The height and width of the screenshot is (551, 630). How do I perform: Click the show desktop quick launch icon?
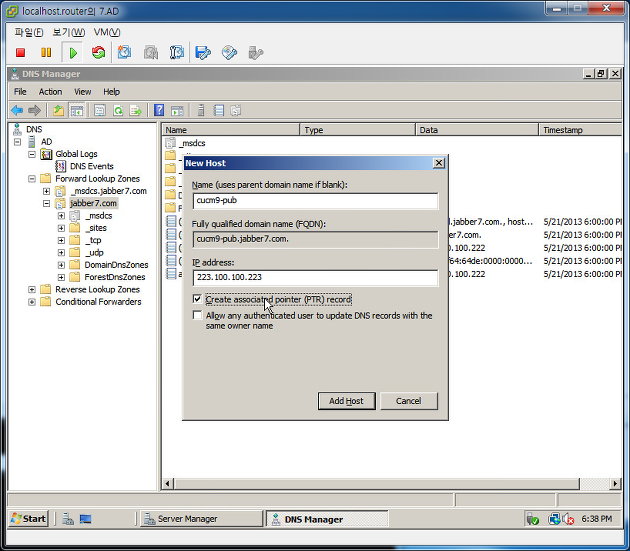point(85,519)
